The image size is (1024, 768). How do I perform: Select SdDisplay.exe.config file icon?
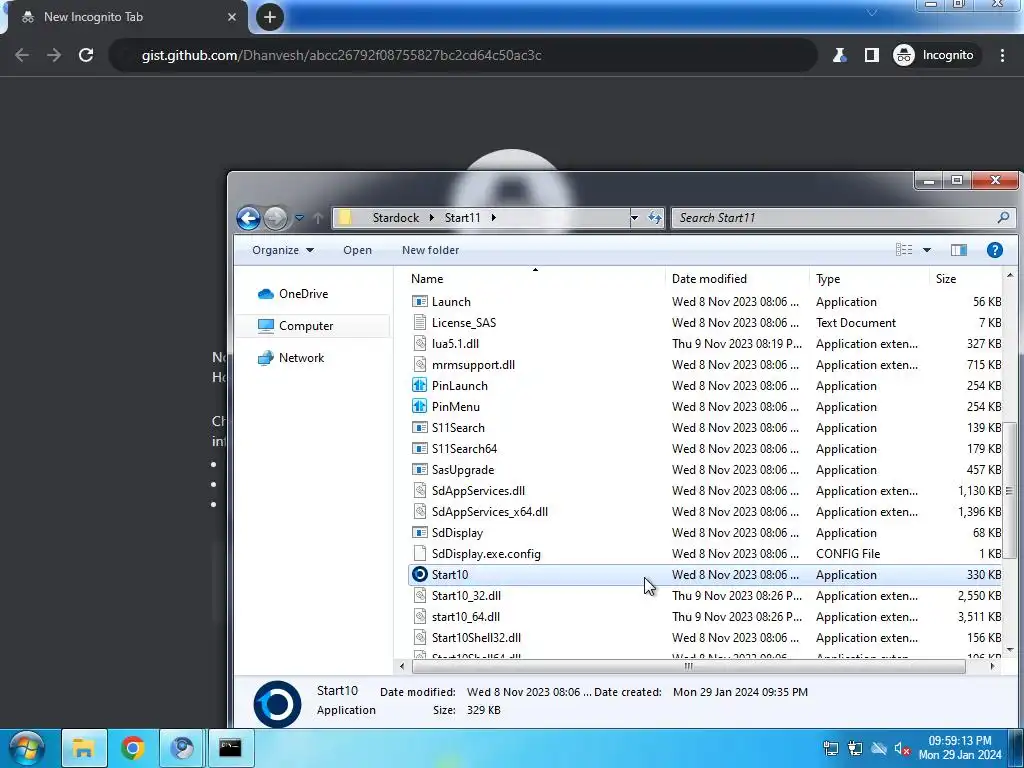[419, 554]
